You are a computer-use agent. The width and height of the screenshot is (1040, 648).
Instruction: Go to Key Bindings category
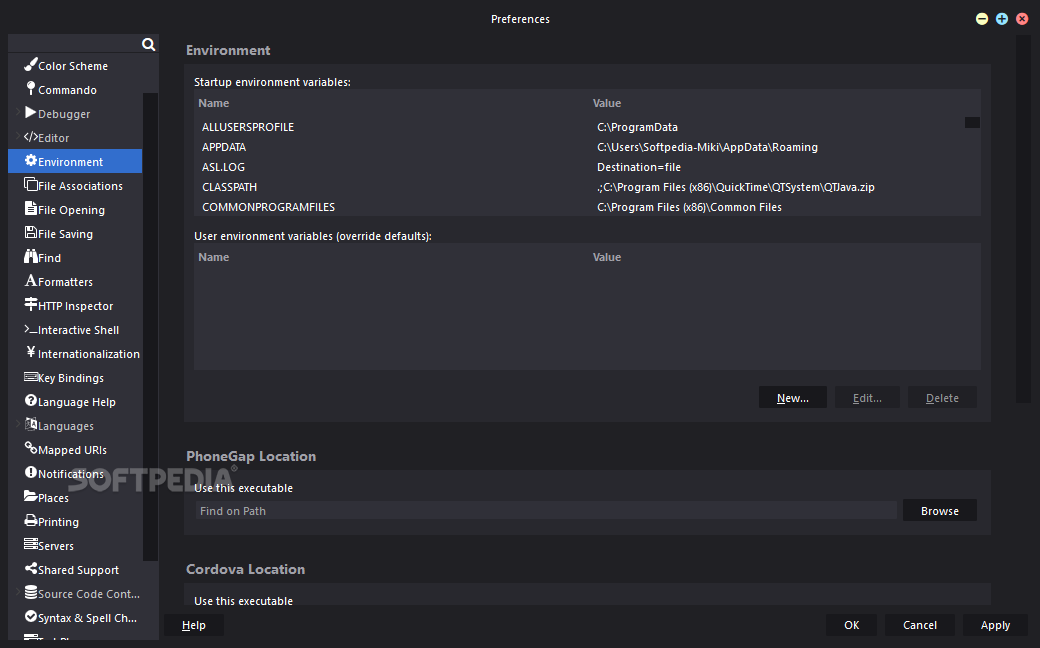[x=71, y=378]
